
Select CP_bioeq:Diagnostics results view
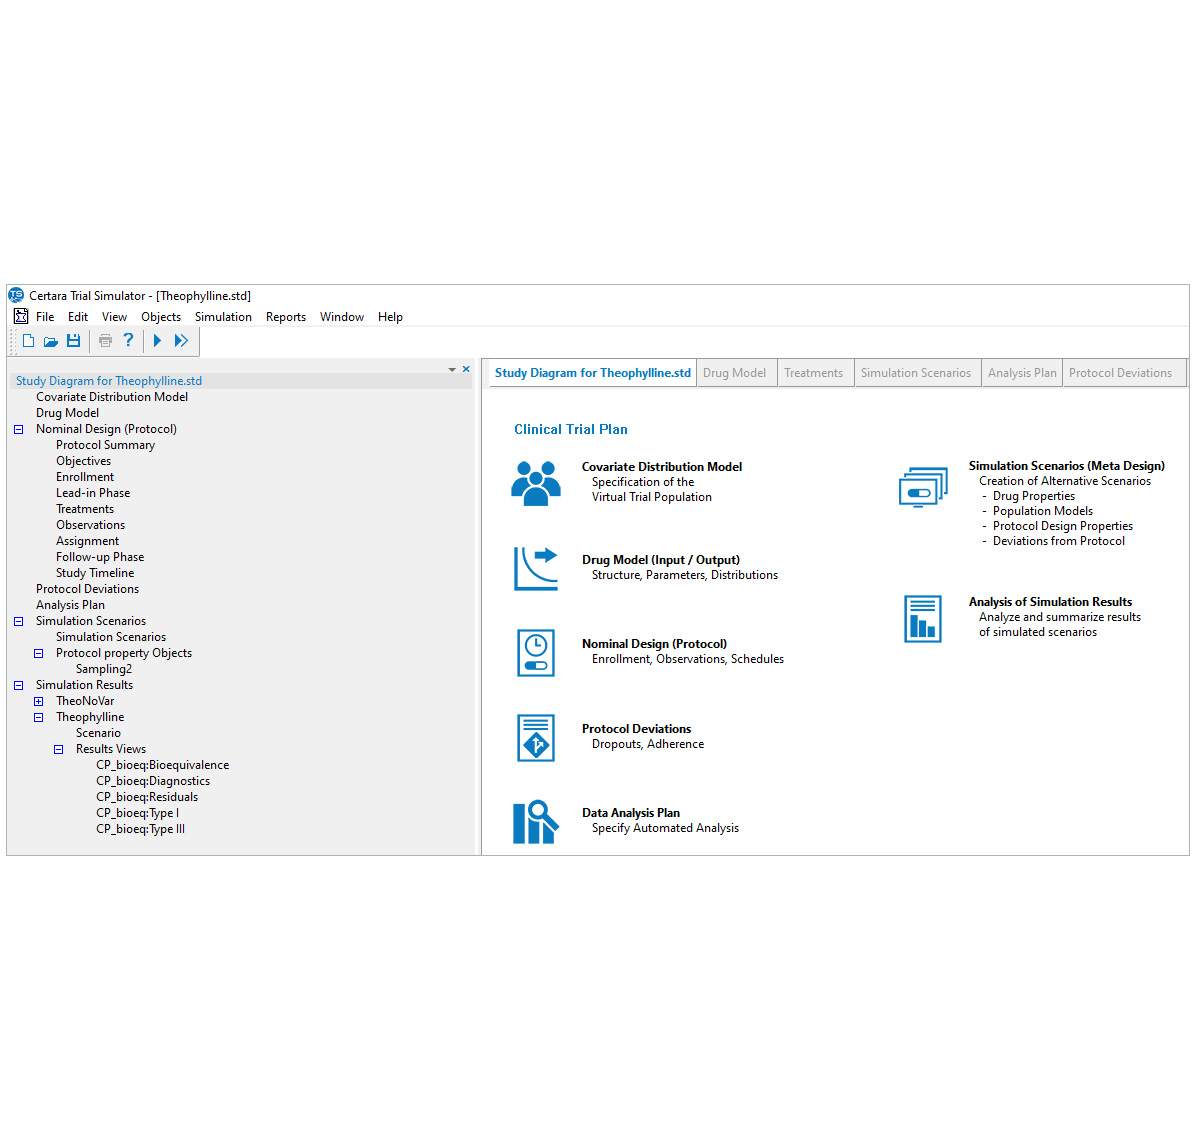pos(153,782)
